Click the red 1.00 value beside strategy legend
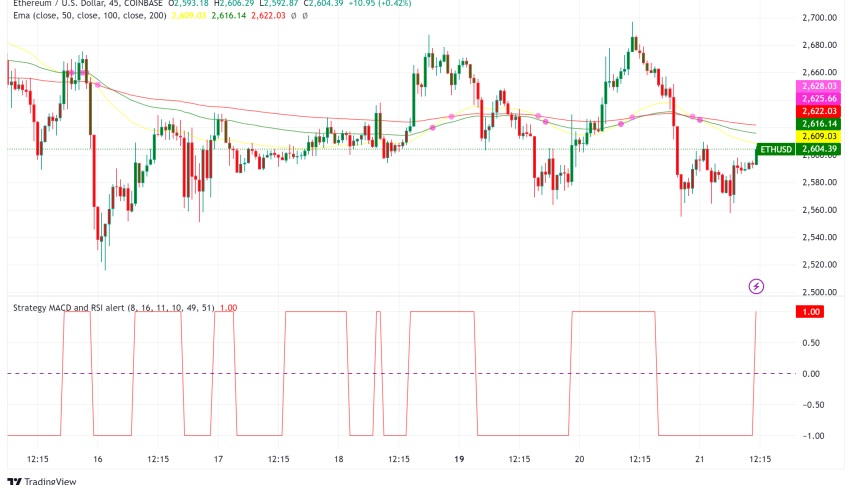 click(x=228, y=308)
